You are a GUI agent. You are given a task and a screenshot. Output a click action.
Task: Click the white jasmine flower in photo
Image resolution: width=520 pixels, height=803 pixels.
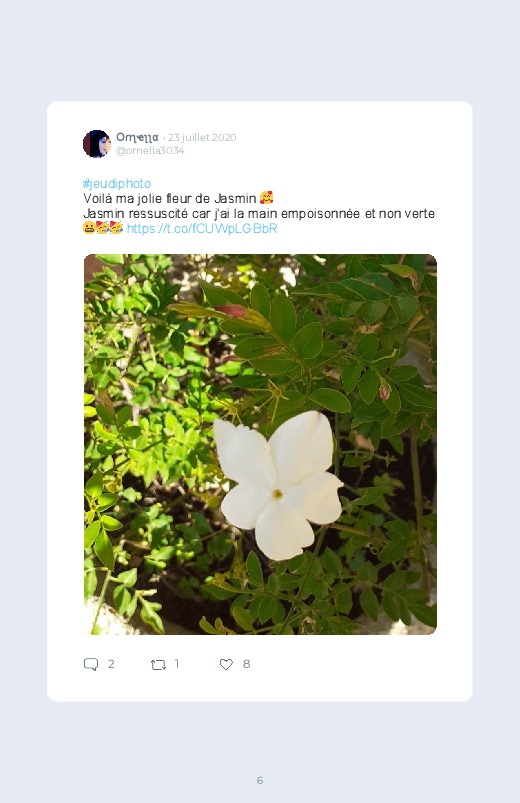click(278, 484)
